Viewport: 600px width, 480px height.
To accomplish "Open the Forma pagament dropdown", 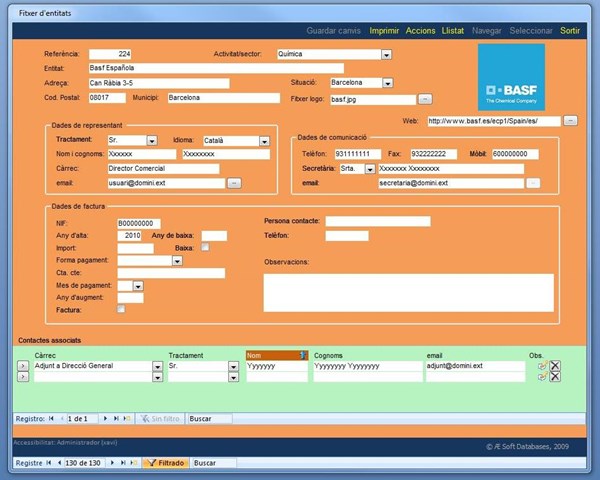I will click(x=177, y=260).
